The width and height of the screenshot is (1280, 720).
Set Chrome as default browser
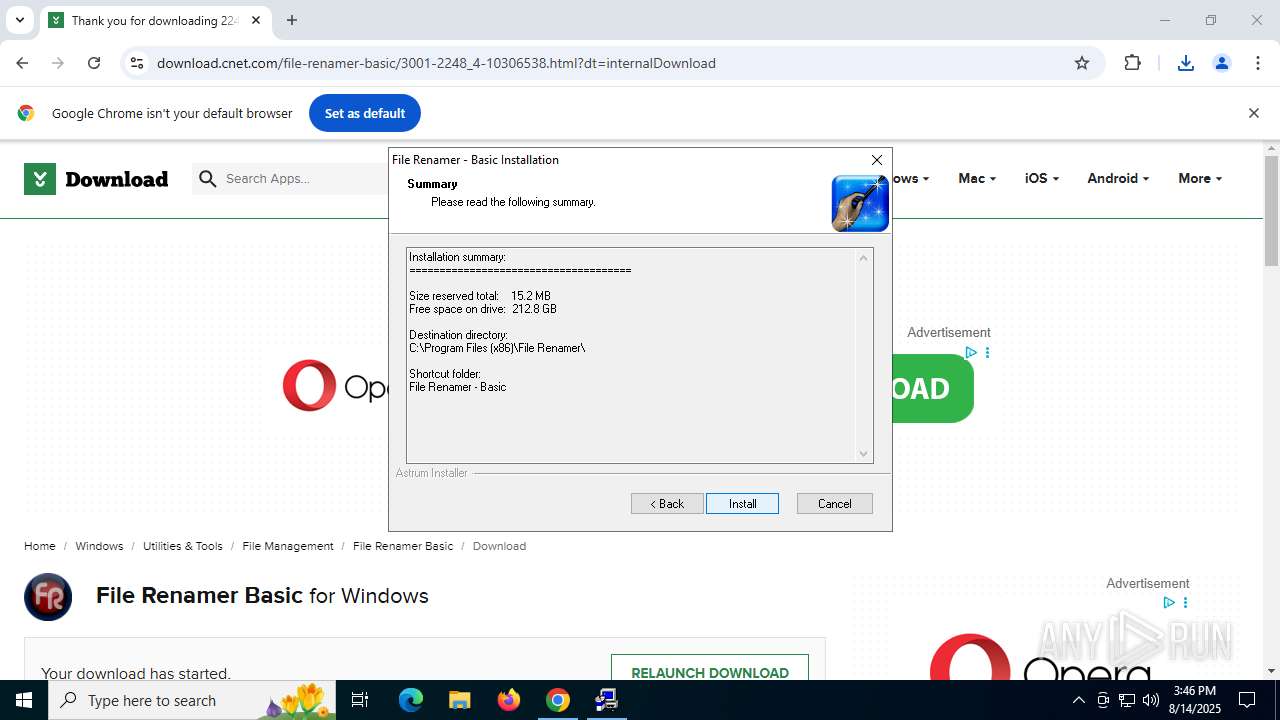click(x=365, y=113)
